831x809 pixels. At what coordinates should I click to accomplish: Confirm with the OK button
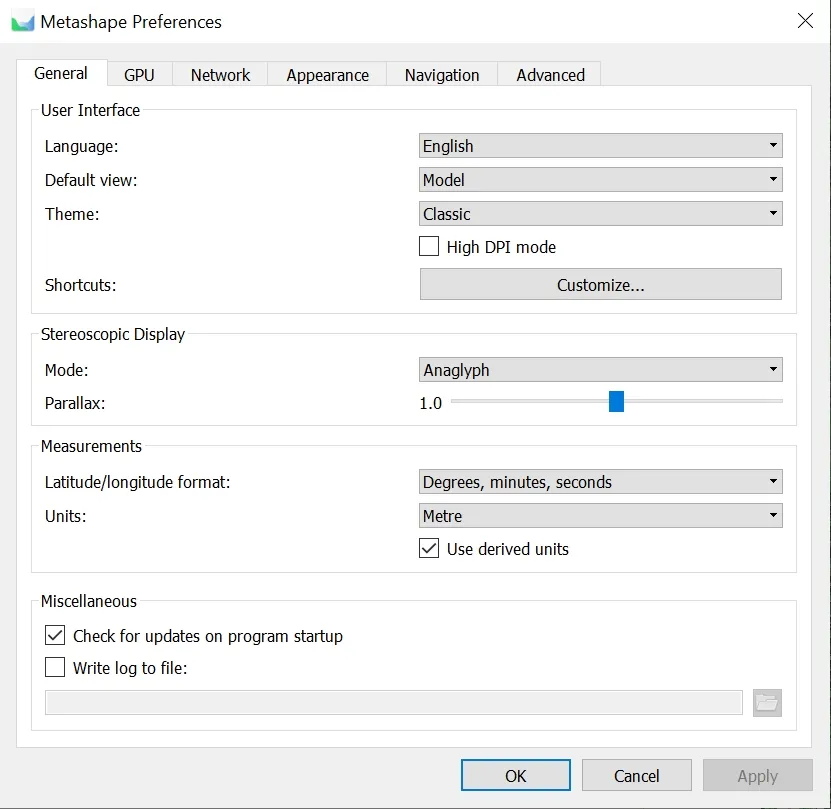[516, 776]
